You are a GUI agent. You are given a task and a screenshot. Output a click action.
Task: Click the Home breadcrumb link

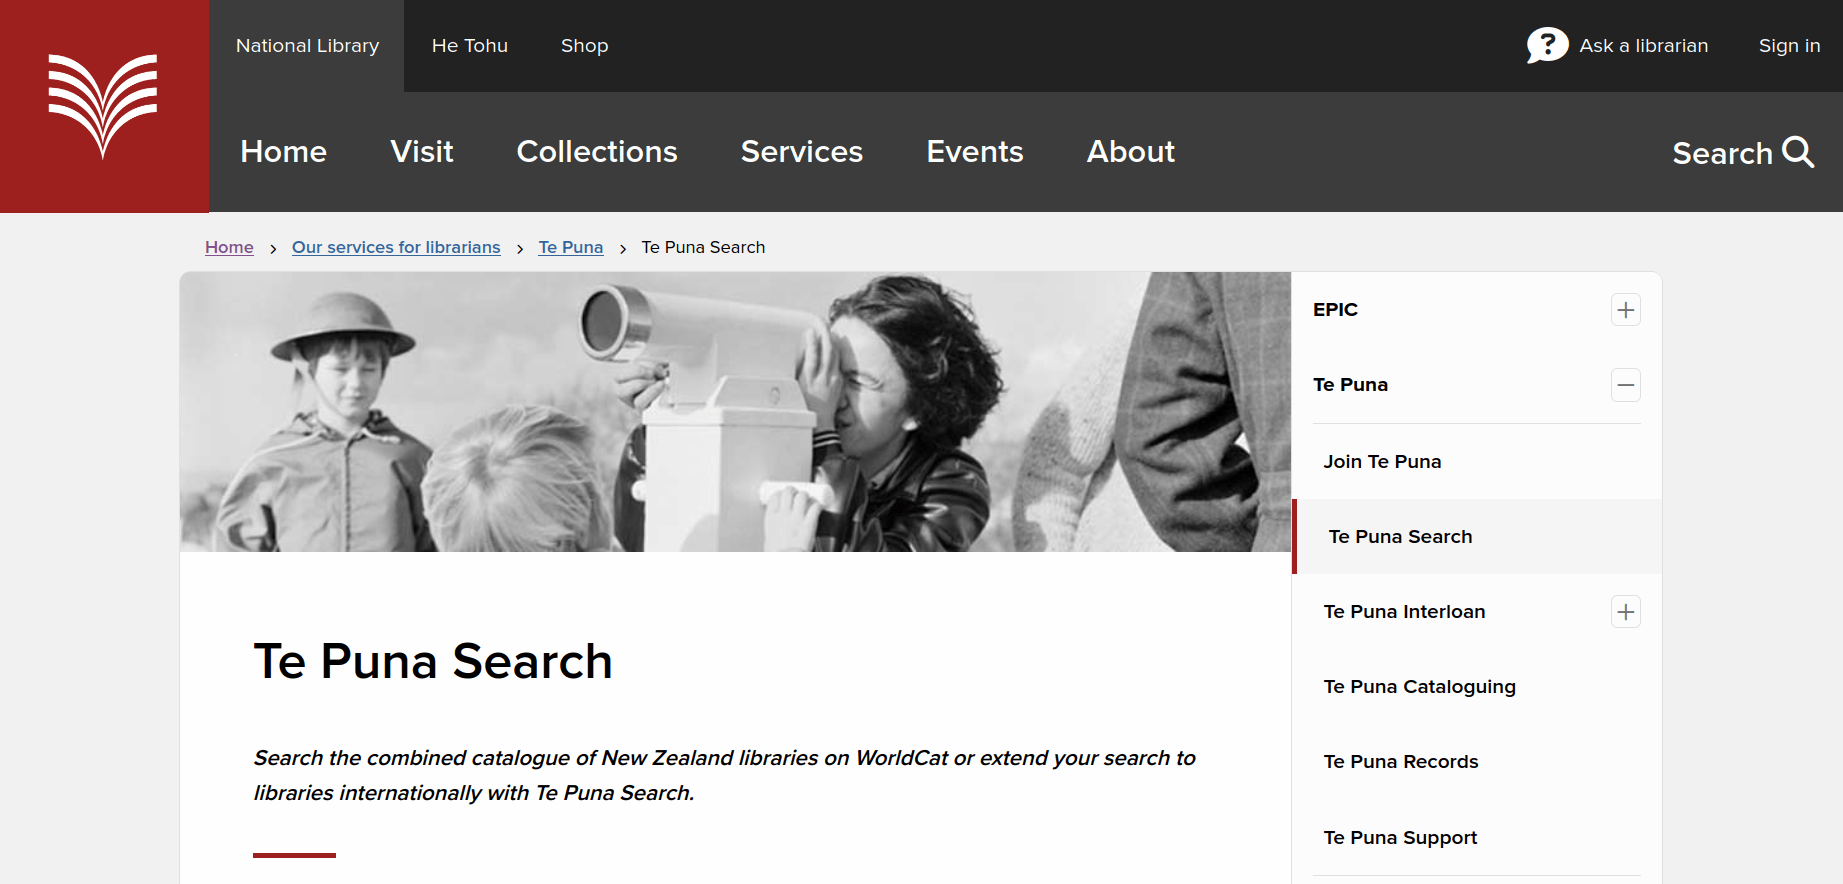coord(229,247)
